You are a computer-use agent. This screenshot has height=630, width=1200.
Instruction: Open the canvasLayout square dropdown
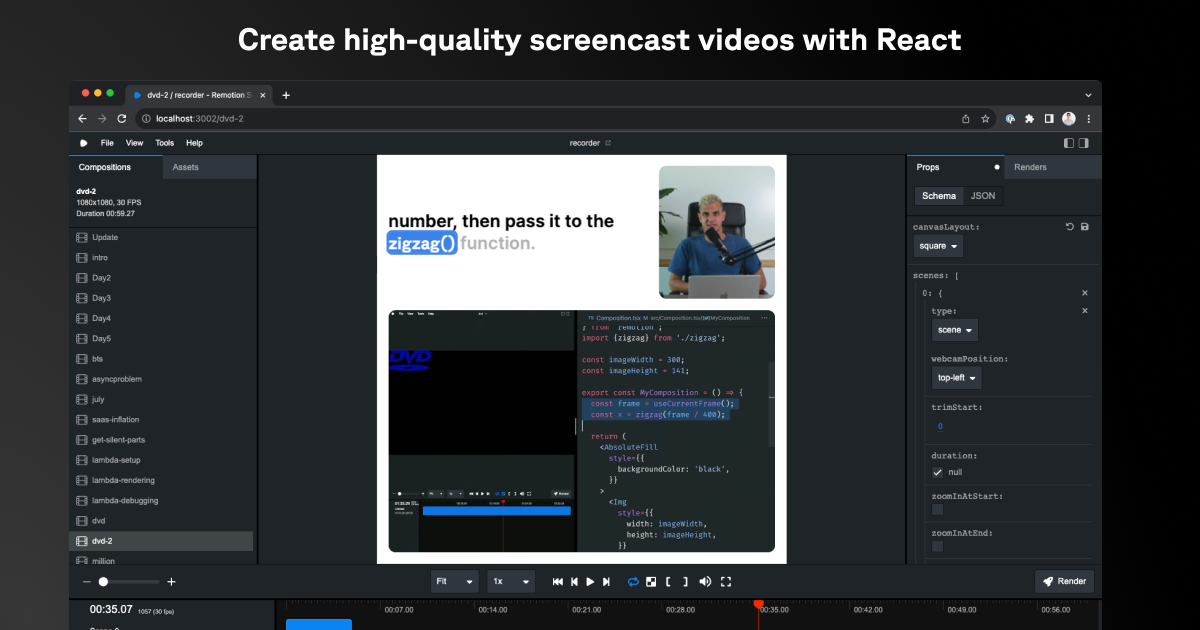coord(940,246)
